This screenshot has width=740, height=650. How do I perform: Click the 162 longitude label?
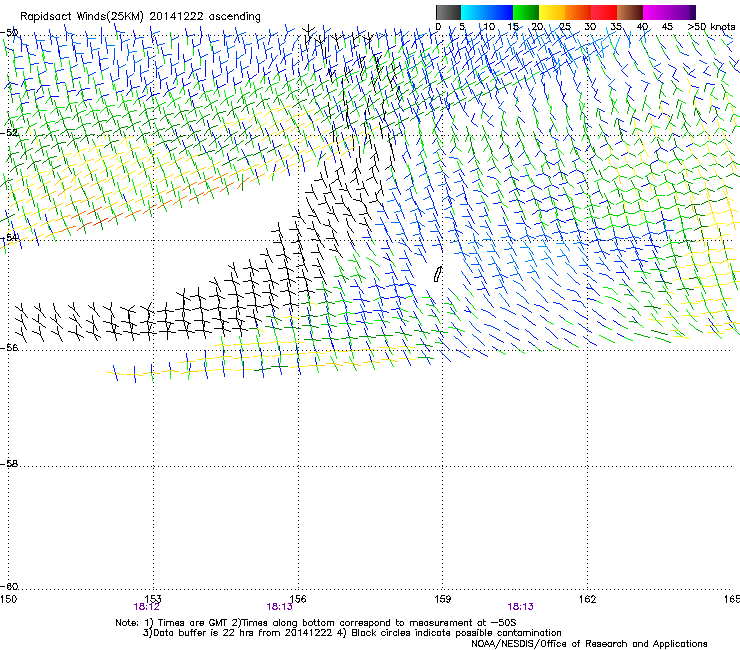587,599
